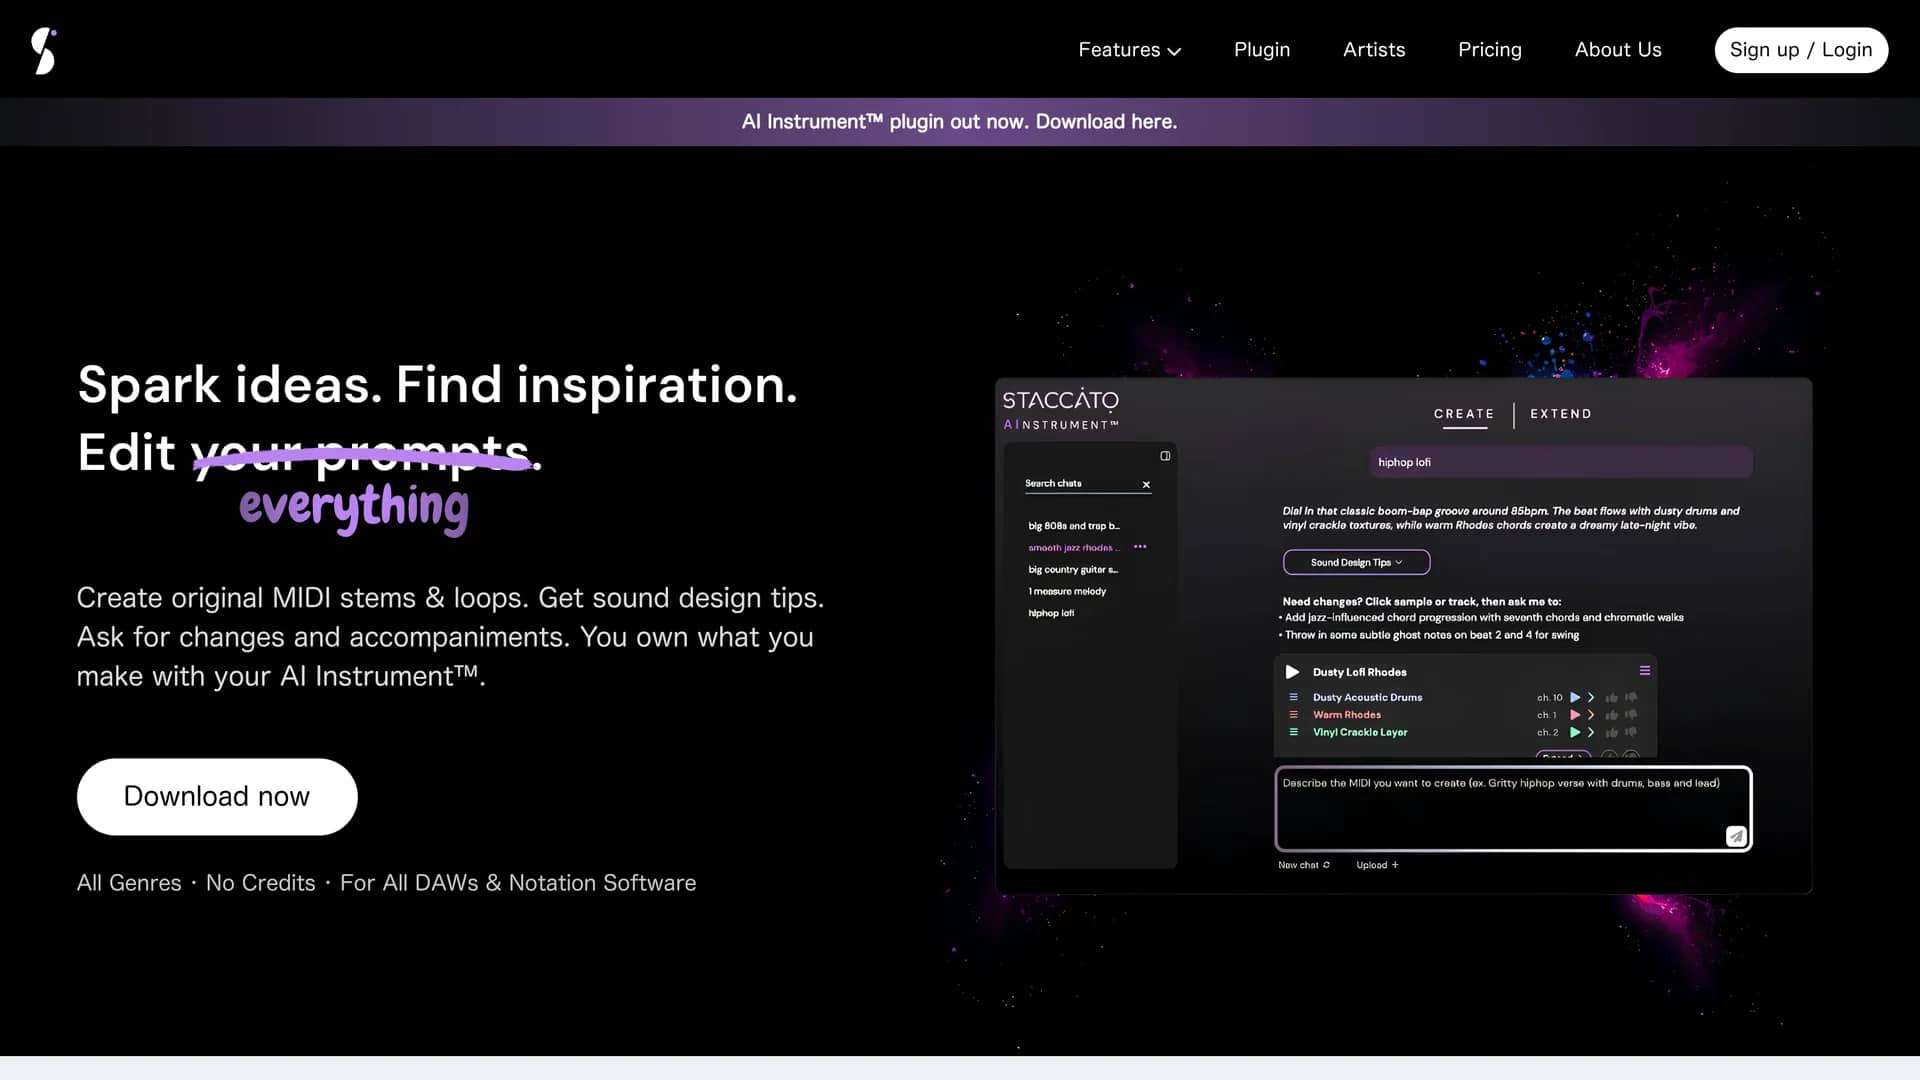The width and height of the screenshot is (1920, 1080).
Task: Open the '1 measure melody' chat
Action: (x=1067, y=592)
